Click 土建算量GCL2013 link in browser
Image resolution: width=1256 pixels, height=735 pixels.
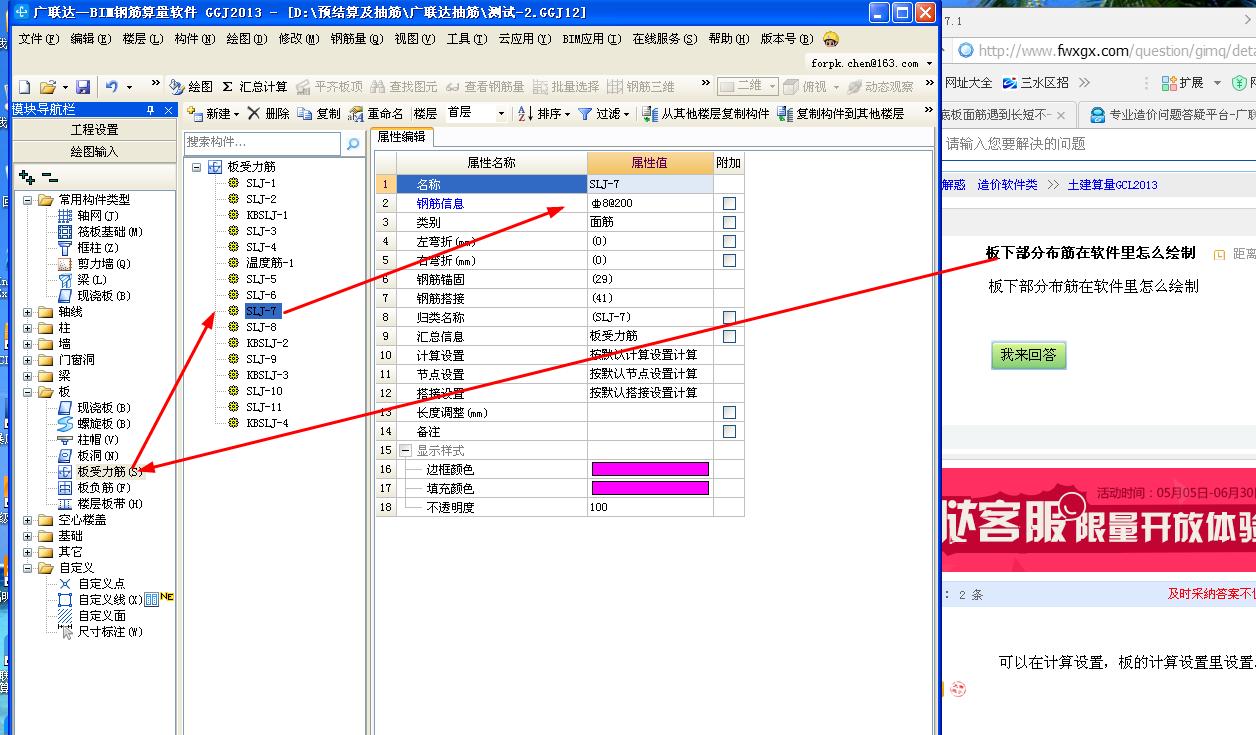click(x=1113, y=185)
